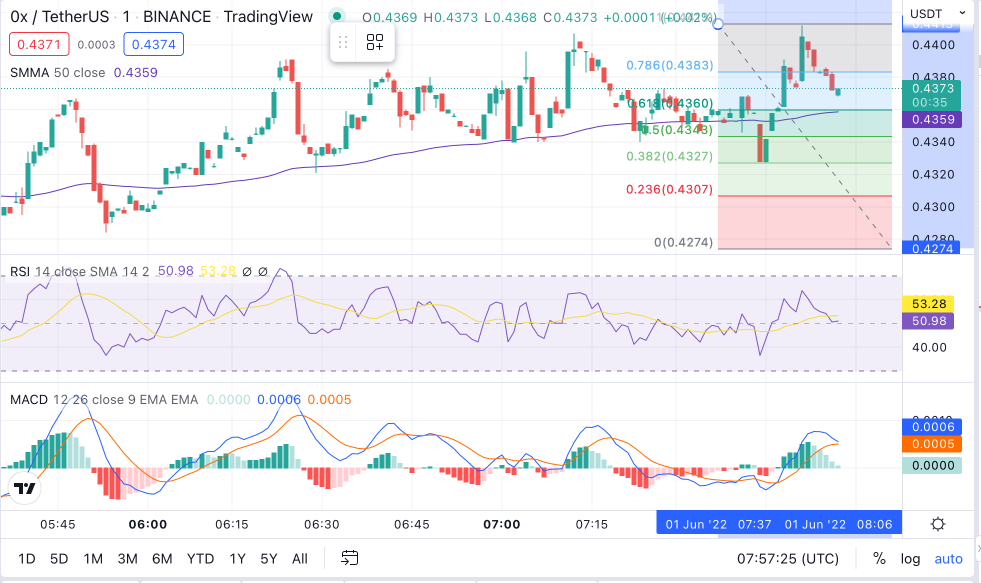Click the teal 0.0000 MACD scale label
Viewport: 981px width, 583px height.
pyautogui.click(x=932, y=465)
